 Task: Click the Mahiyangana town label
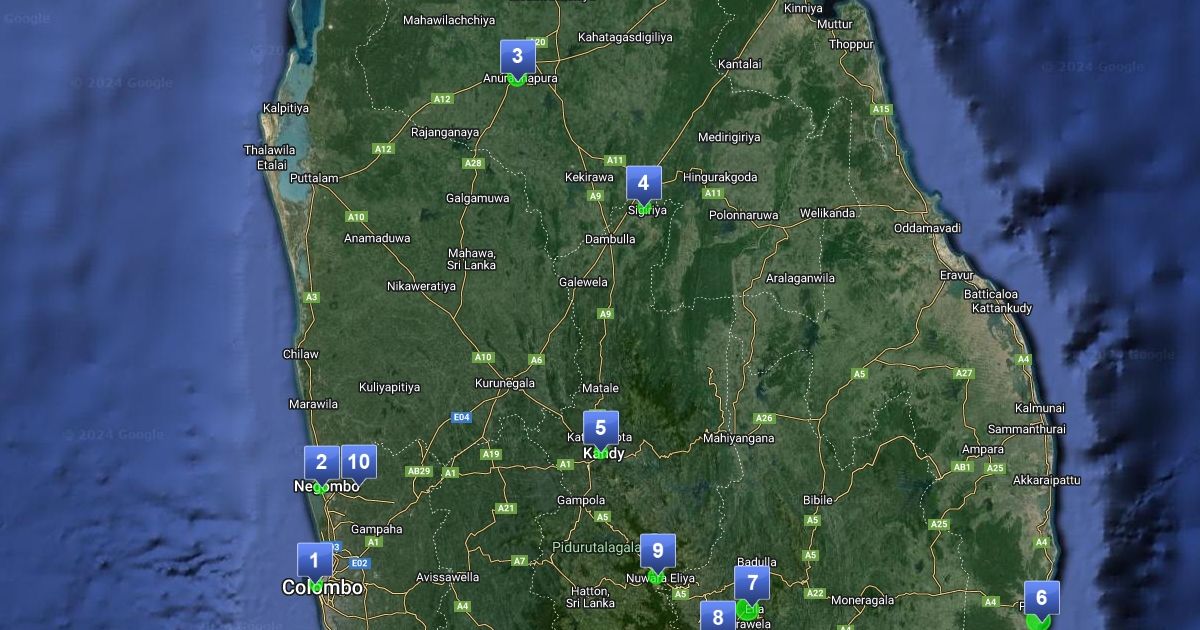739,438
